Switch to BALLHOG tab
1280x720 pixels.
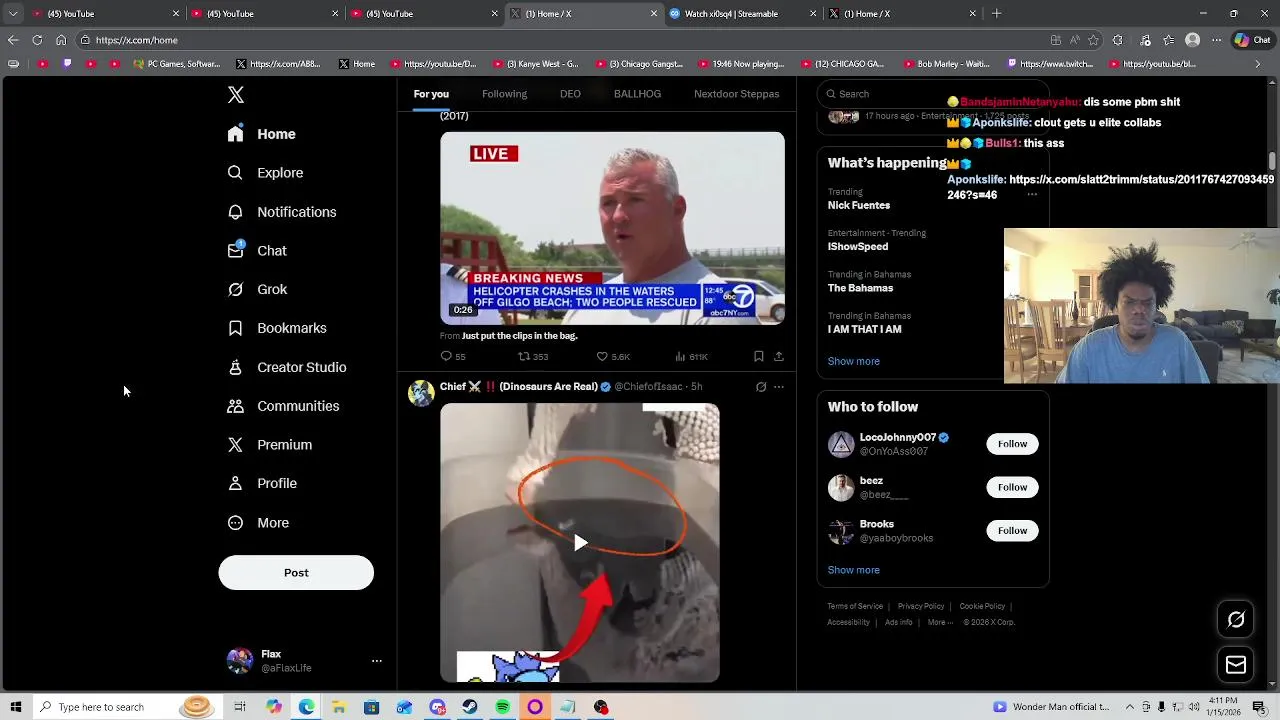click(637, 94)
